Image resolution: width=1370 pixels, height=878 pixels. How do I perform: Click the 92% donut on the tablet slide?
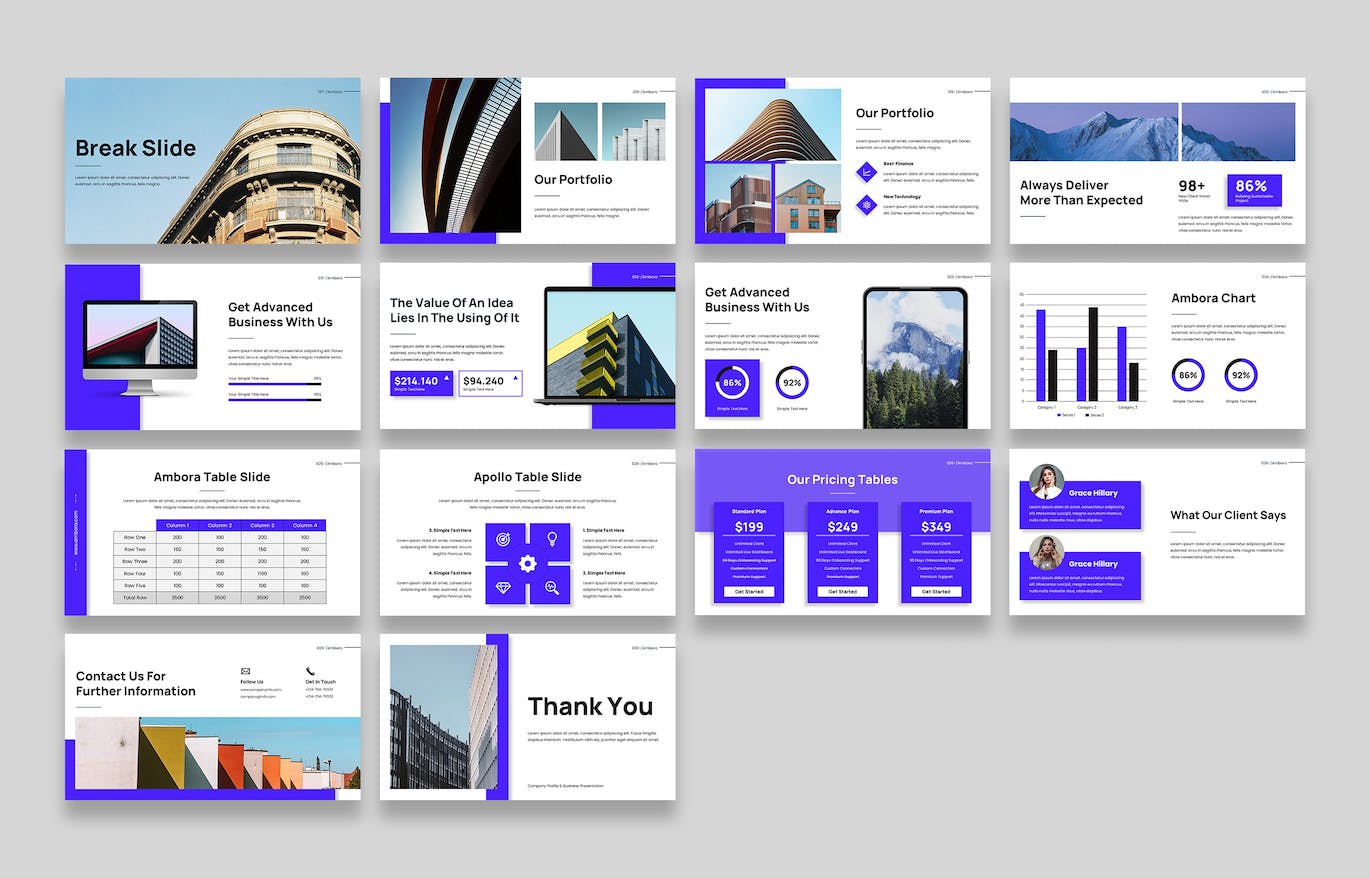tap(792, 383)
